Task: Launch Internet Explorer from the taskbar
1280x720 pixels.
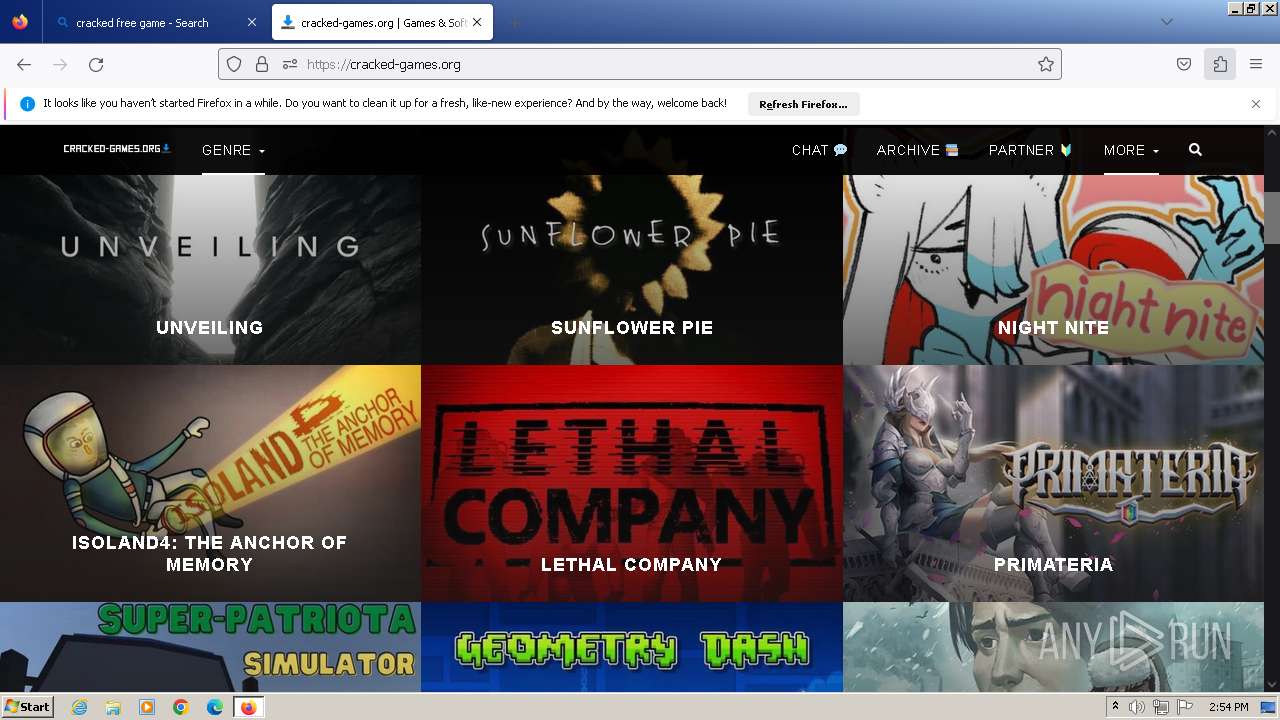Action: [x=79, y=707]
